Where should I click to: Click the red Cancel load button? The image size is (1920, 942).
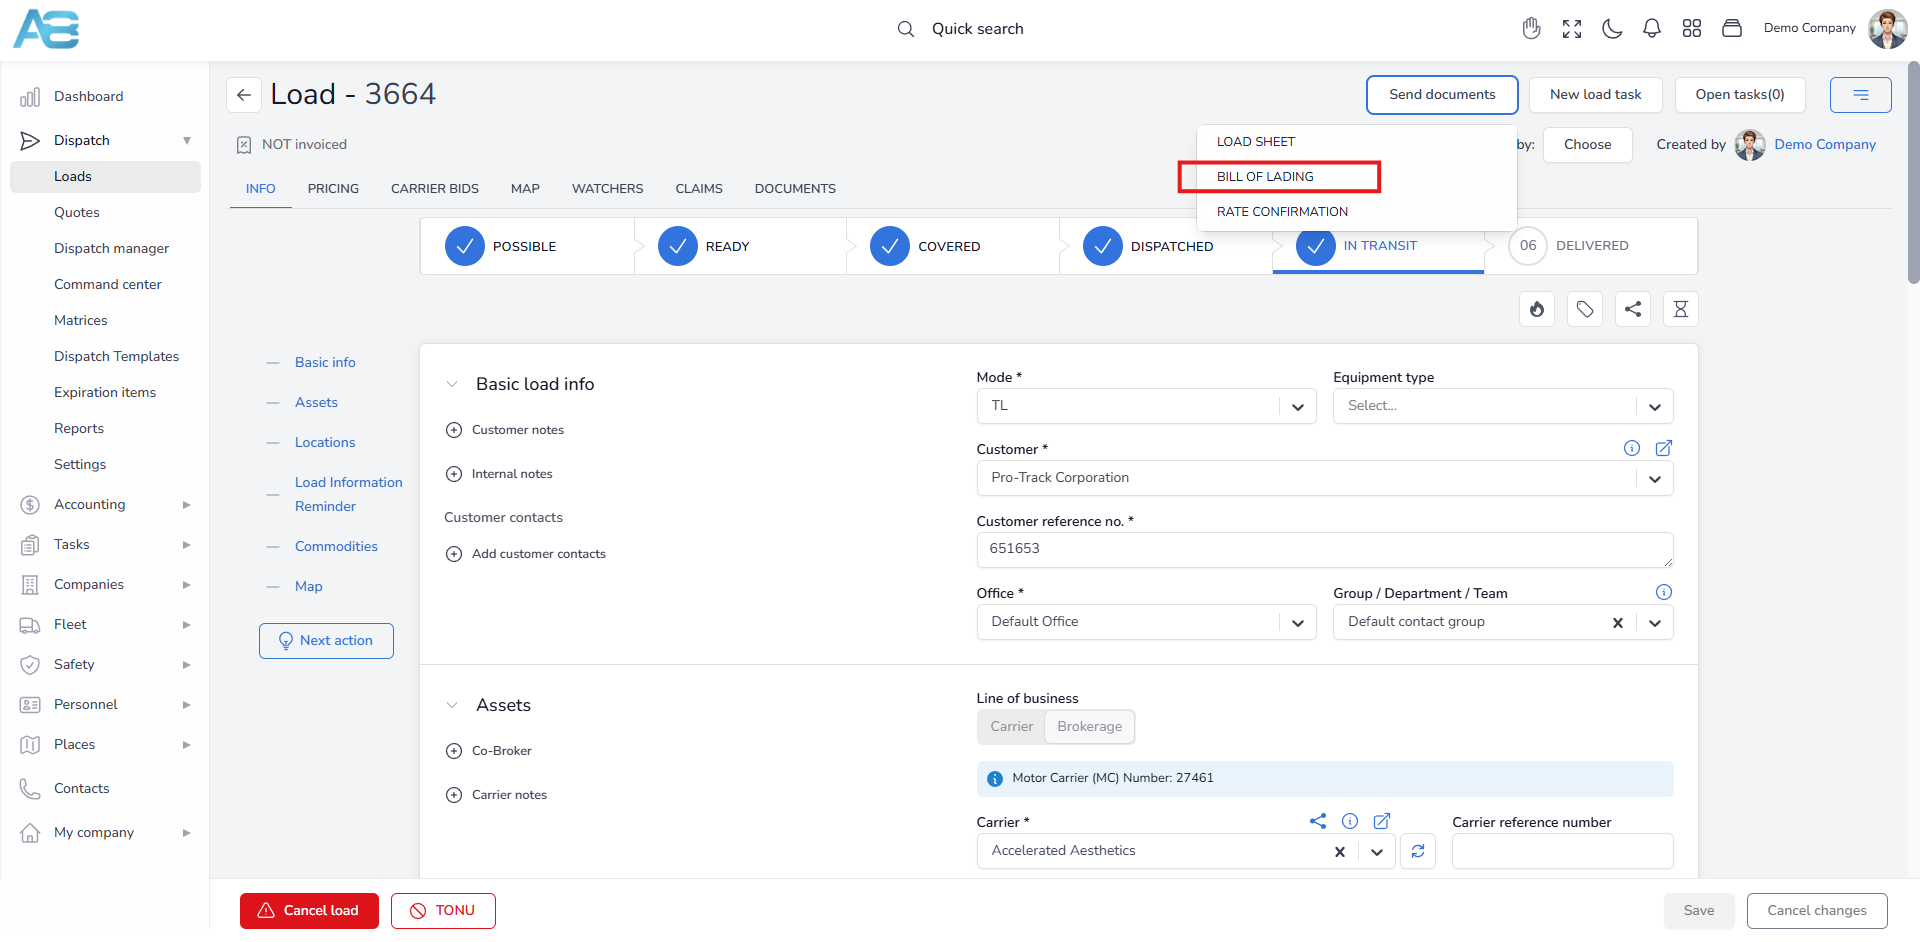tap(309, 911)
